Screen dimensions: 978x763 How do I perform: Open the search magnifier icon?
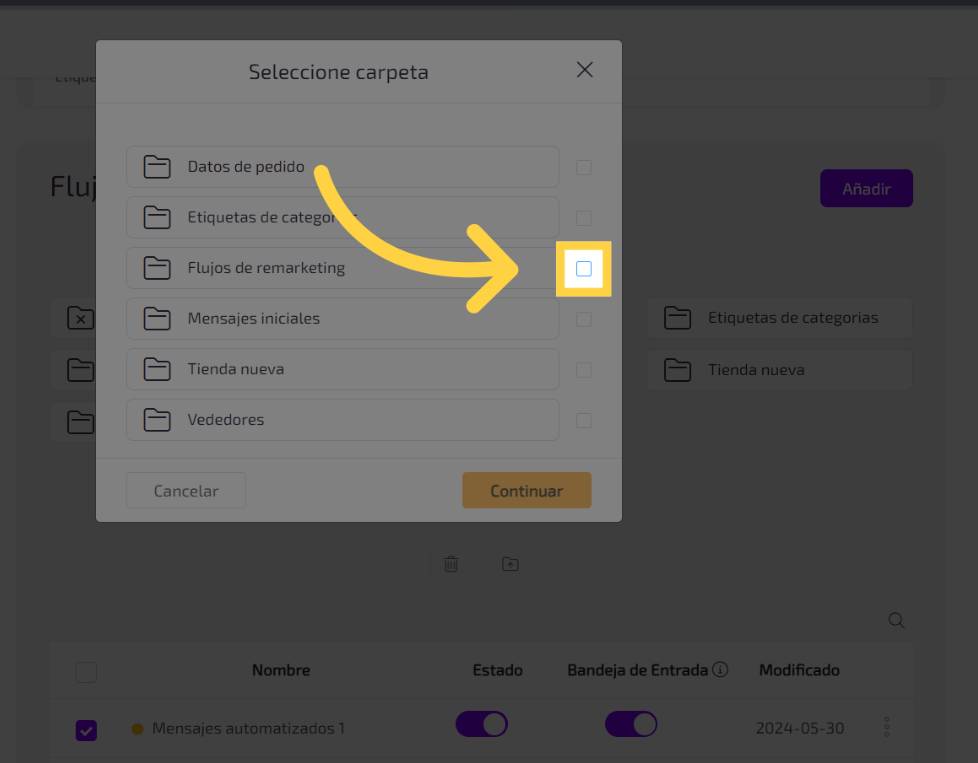pyautogui.click(x=897, y=621)
